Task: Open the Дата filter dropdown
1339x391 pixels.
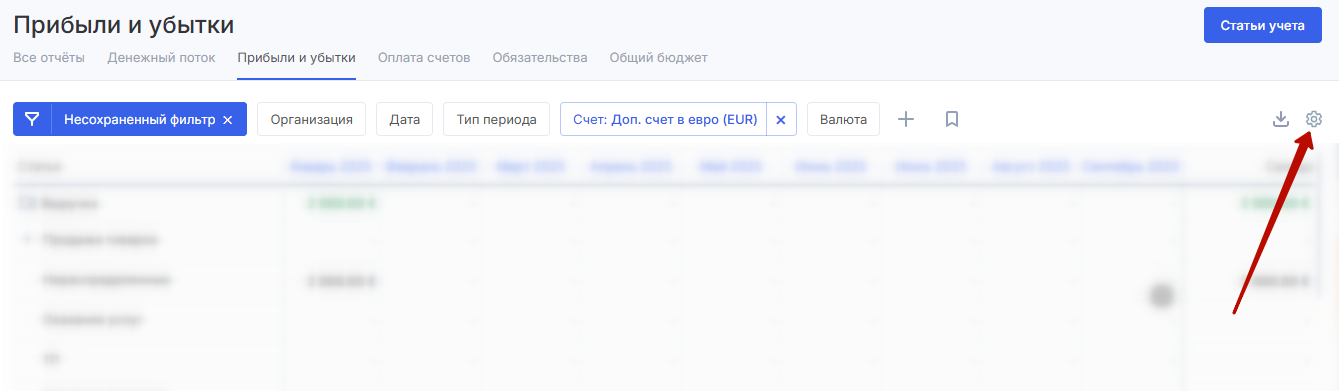Action: pyautogui.click(x=404, y=119)
